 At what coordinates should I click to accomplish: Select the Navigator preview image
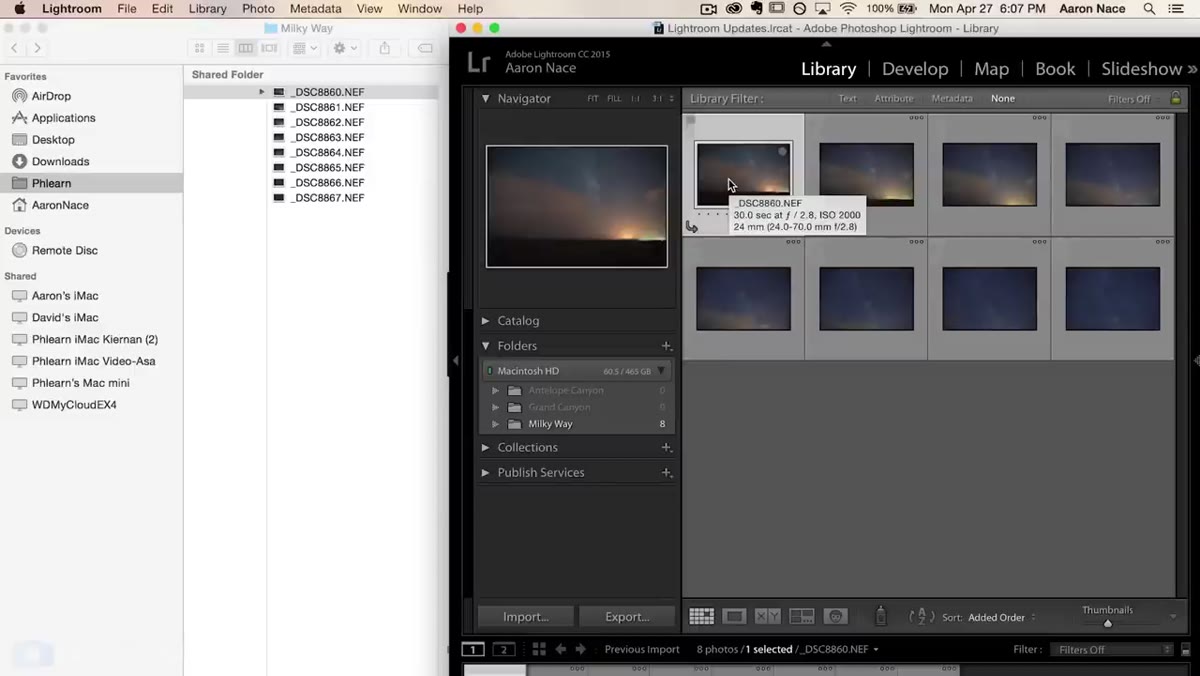pyautogui.click(x=577, y=207)
